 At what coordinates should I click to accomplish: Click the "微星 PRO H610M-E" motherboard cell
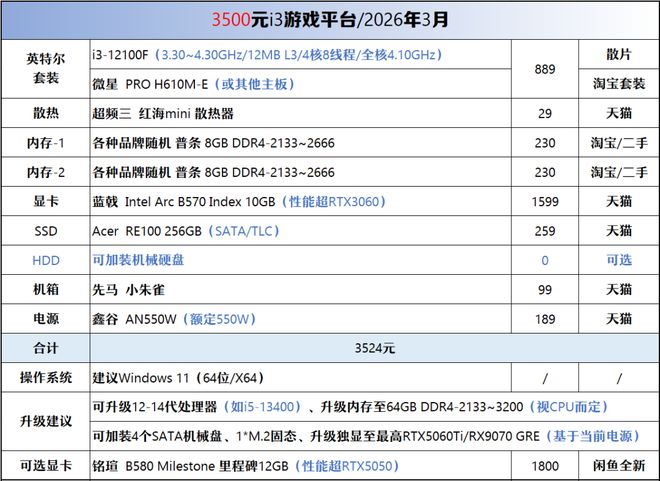(301, 84)
